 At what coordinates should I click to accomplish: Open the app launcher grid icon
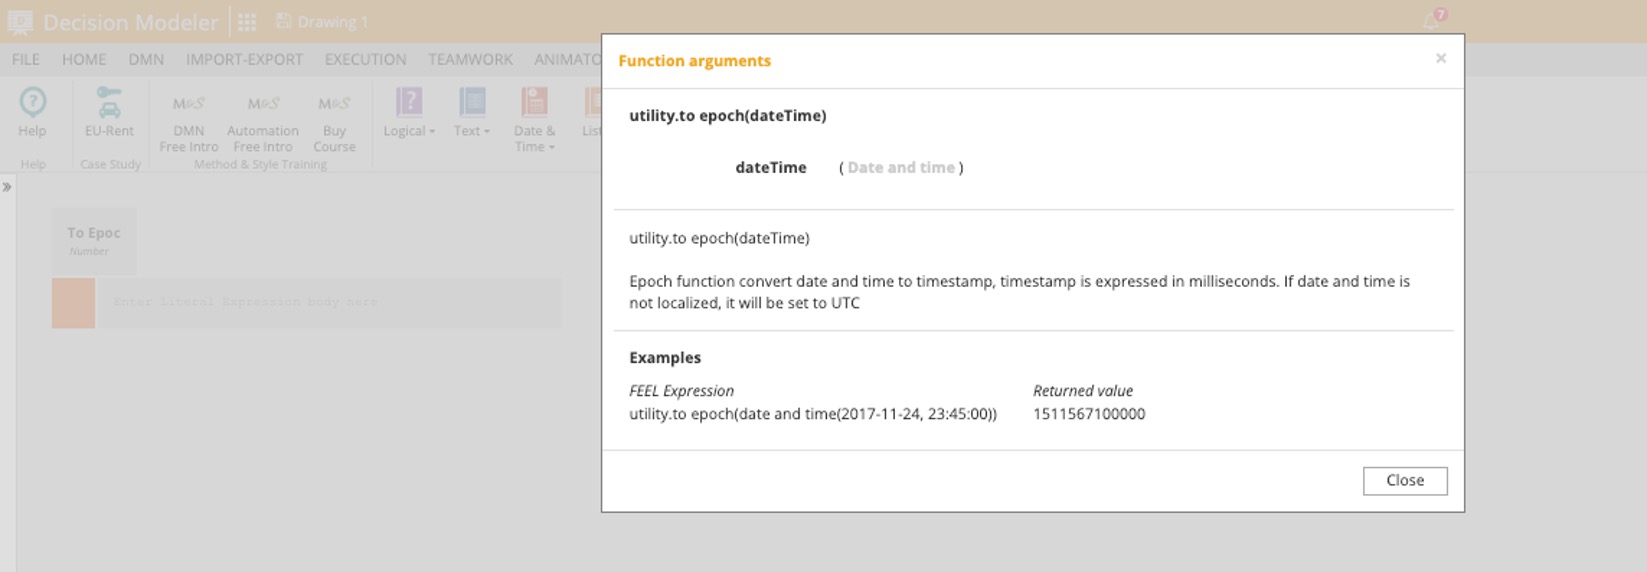[x=247, y=22]
